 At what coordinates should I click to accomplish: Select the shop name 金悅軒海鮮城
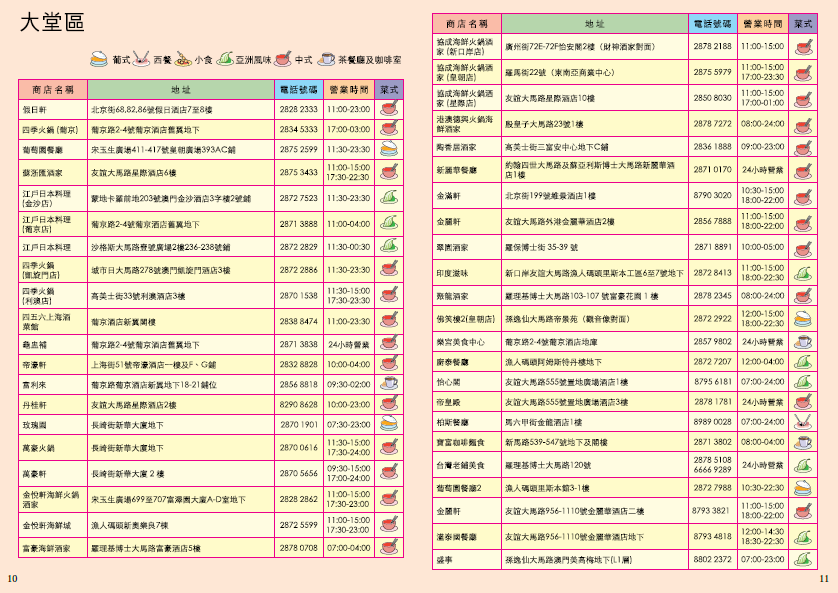(x=46, y=526)
